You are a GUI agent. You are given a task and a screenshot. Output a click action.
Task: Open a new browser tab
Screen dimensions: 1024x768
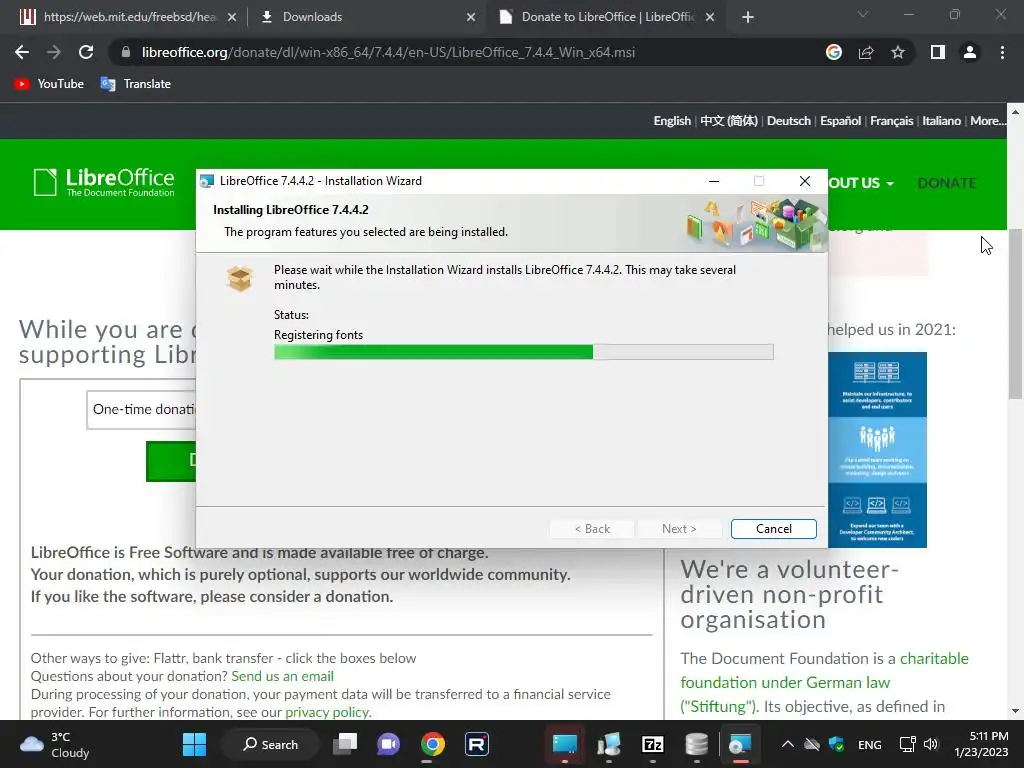[x=748, y=17]
